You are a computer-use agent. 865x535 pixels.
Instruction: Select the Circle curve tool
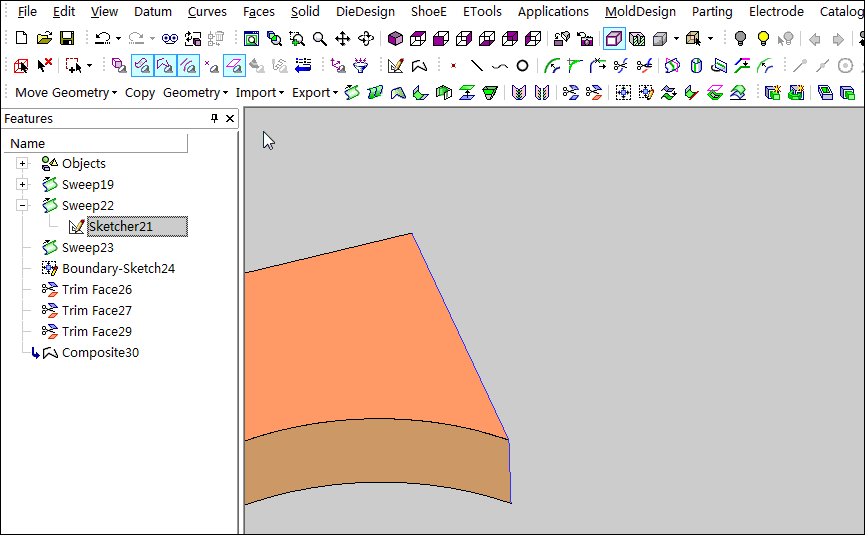pos(522,66)
